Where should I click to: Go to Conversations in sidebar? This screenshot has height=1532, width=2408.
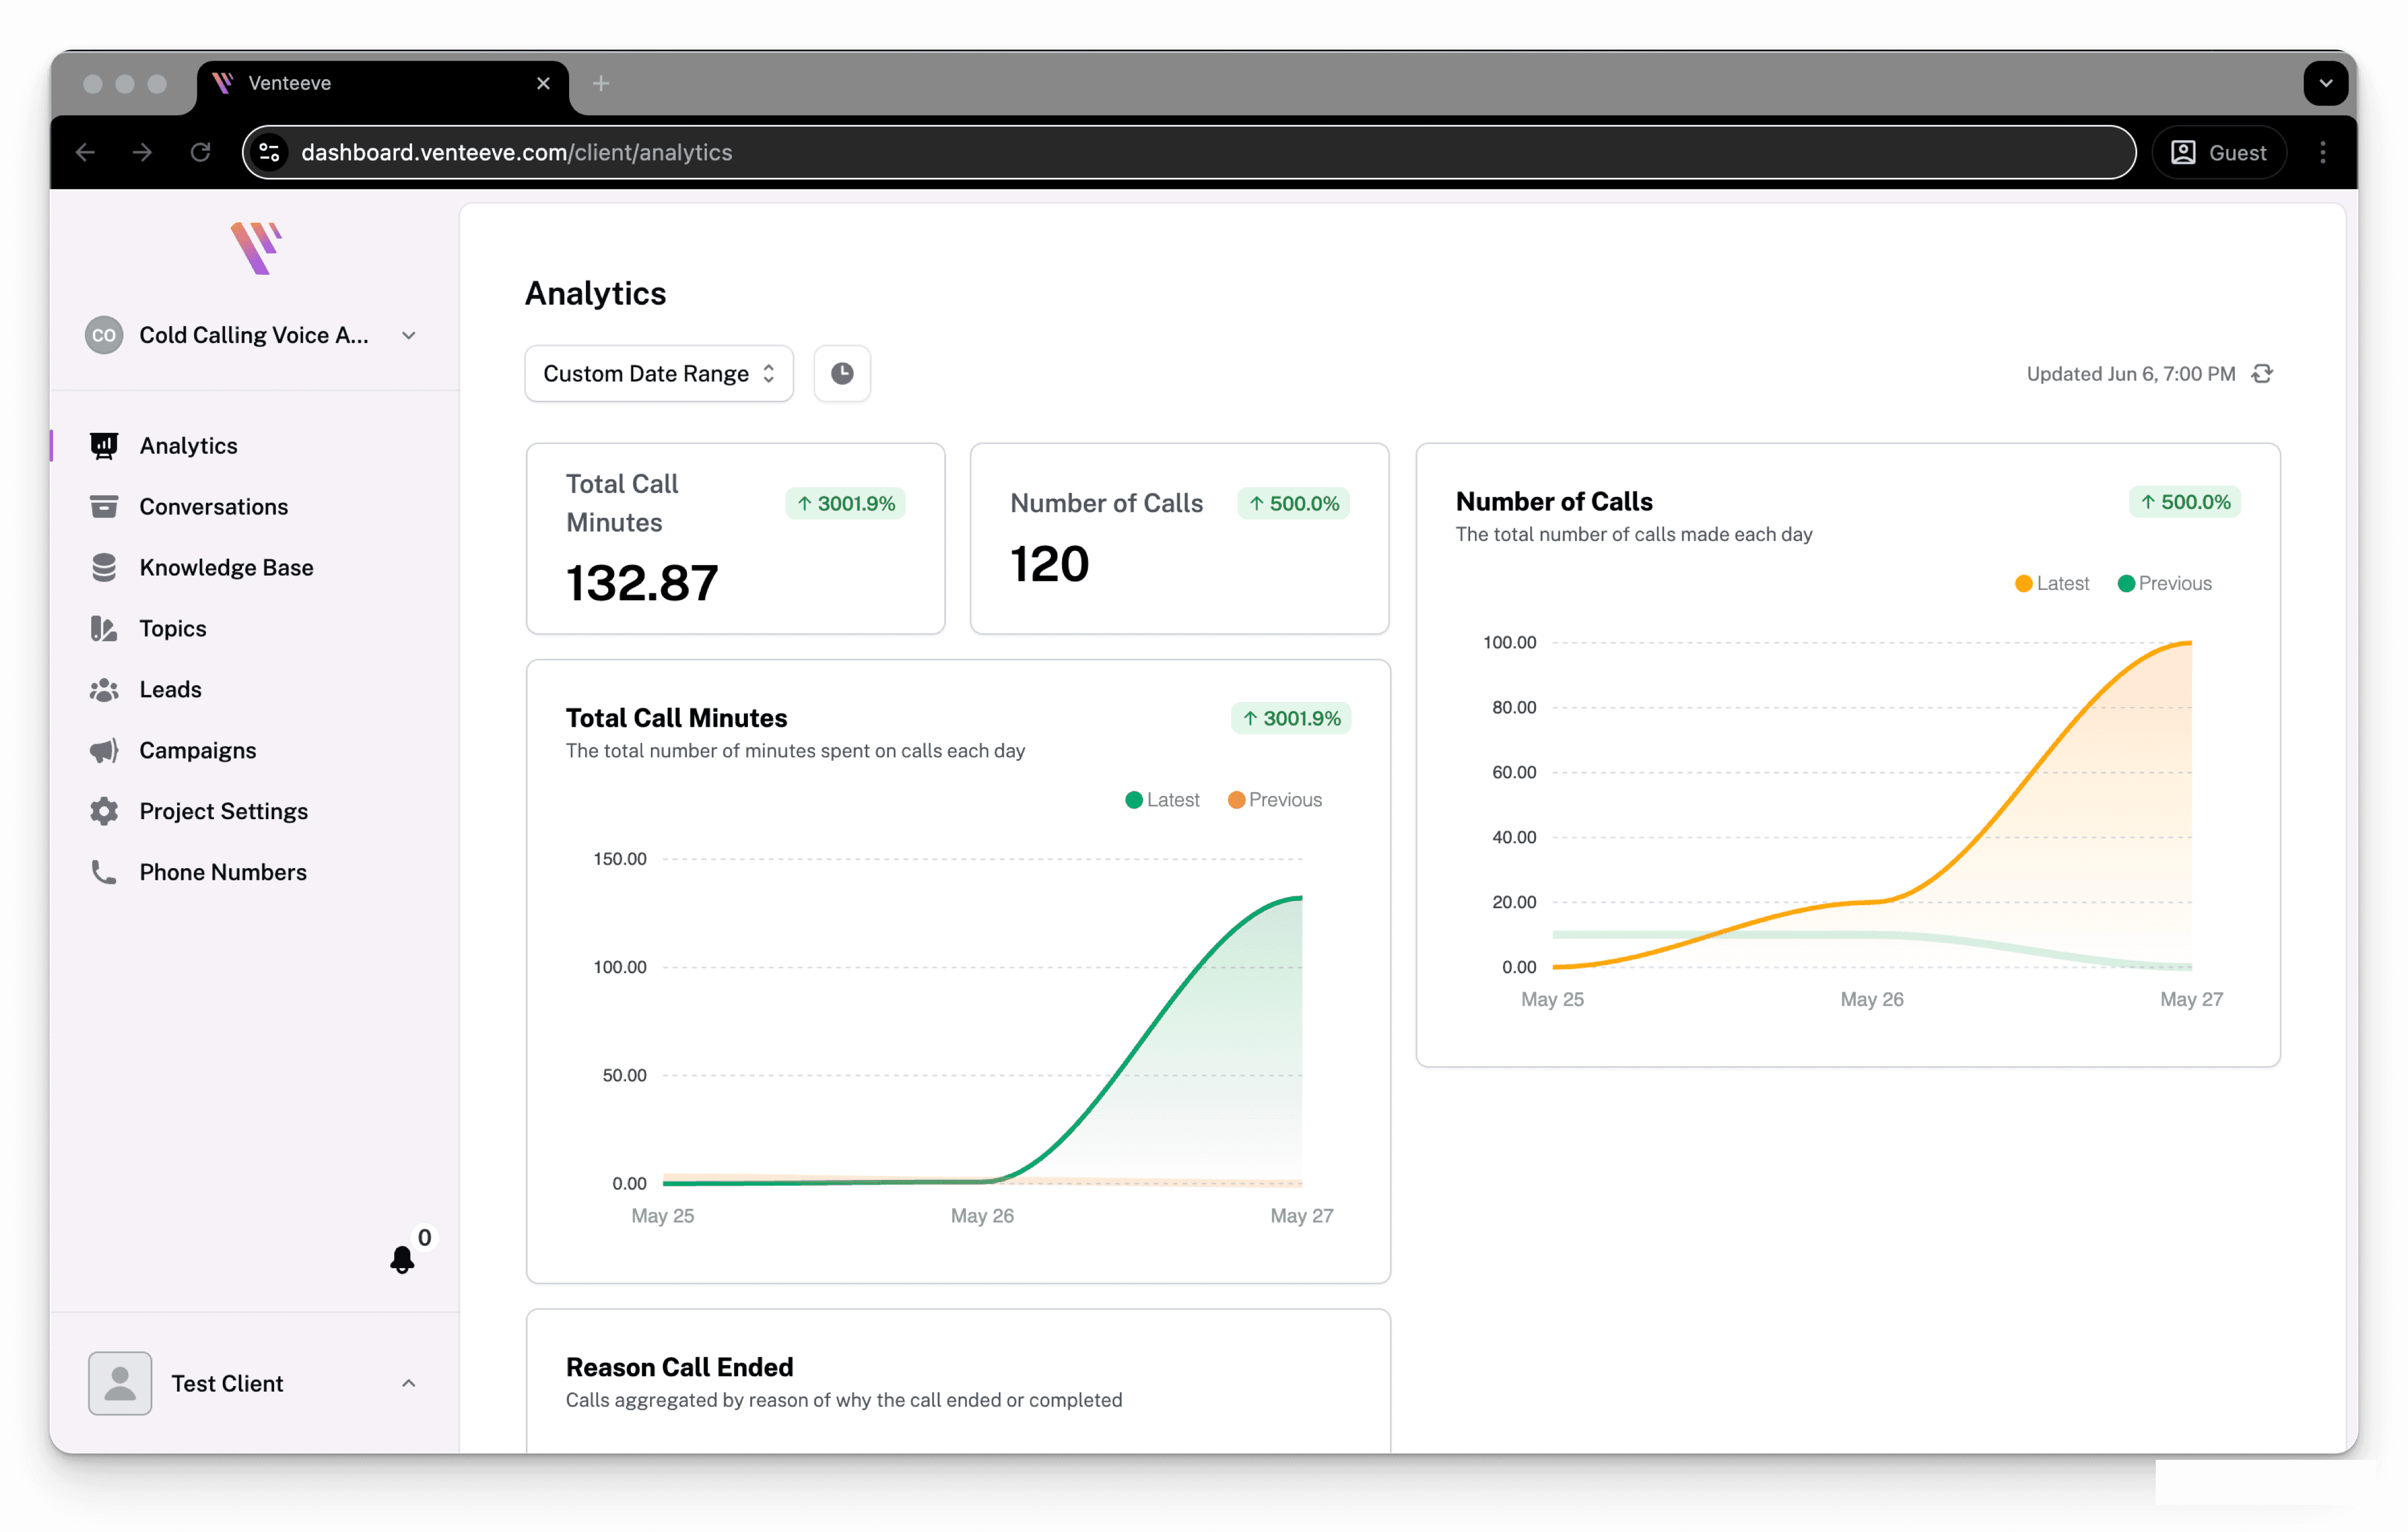click(x=213, y=507)
